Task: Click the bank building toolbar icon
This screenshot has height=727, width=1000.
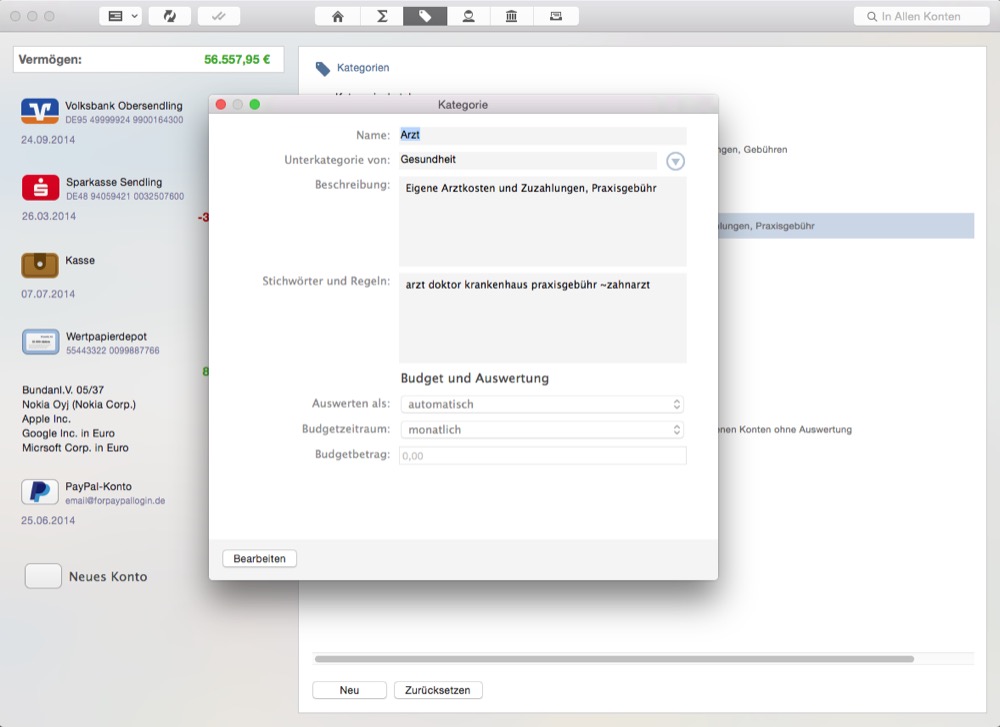Action: [511, 16]
